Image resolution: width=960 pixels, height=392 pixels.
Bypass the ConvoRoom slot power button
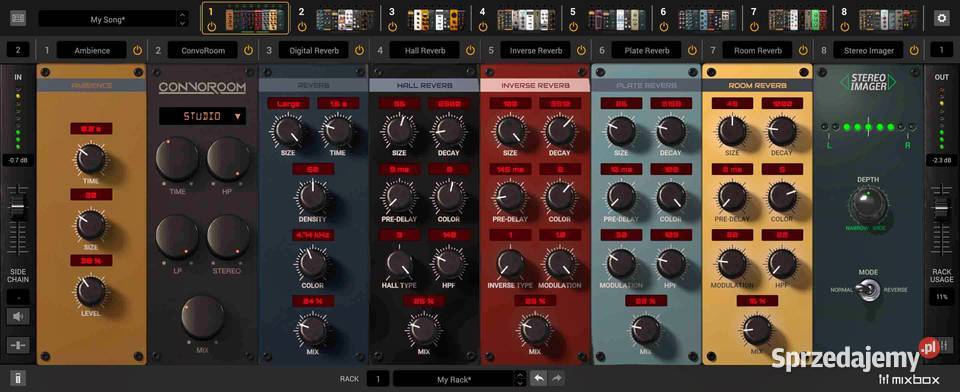click(249, 50)
